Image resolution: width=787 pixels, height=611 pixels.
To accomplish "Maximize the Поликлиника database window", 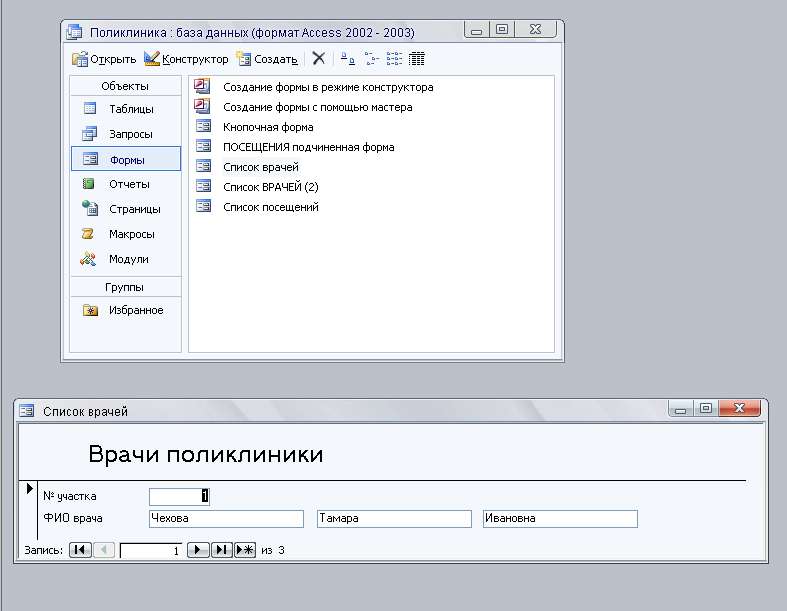I will 502,30.
